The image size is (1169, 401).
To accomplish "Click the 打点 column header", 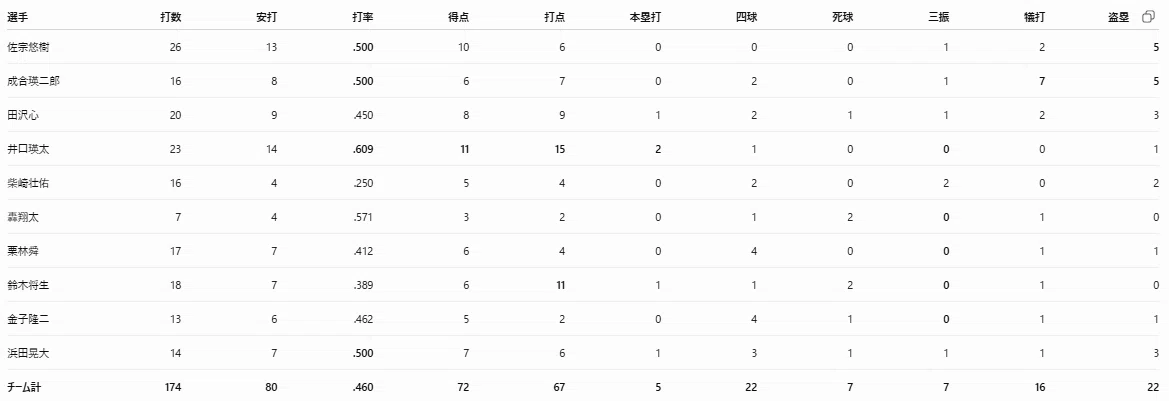I will [555, 16].
